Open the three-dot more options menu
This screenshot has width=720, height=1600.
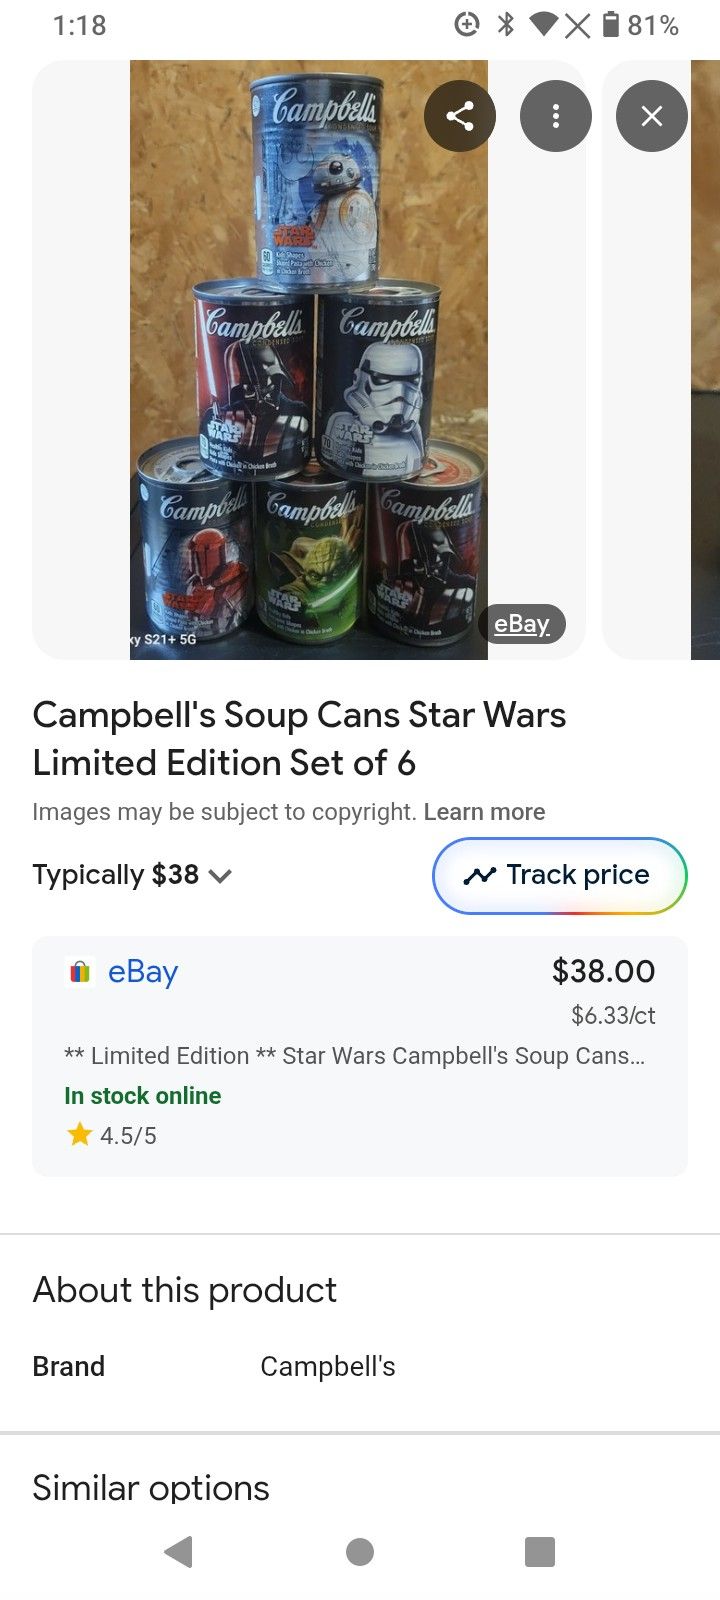(x=555, y=116)
